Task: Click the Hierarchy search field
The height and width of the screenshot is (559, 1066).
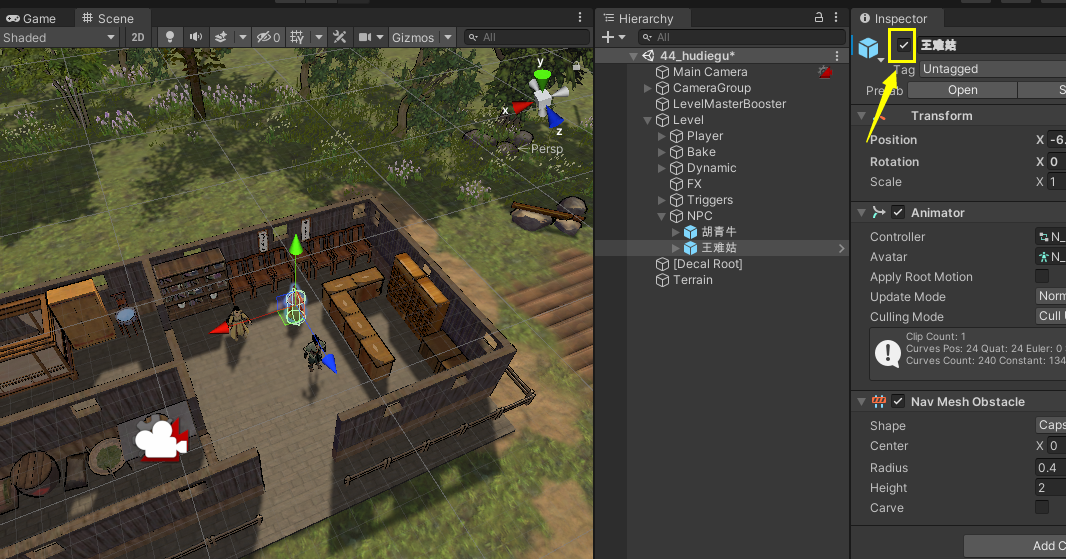Action: [741, 37]
